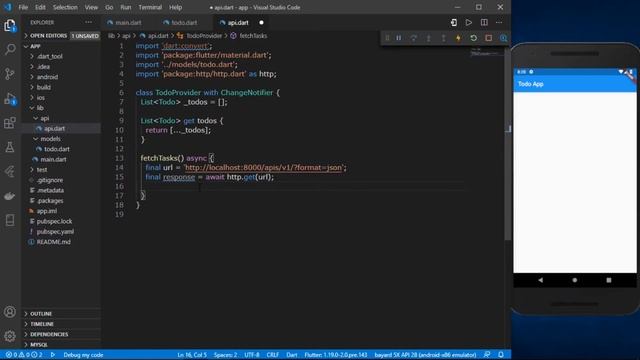The width and height of the screenshot is (640, 360).
Task: Open Extensions view
Action: [x=10, y=122]
